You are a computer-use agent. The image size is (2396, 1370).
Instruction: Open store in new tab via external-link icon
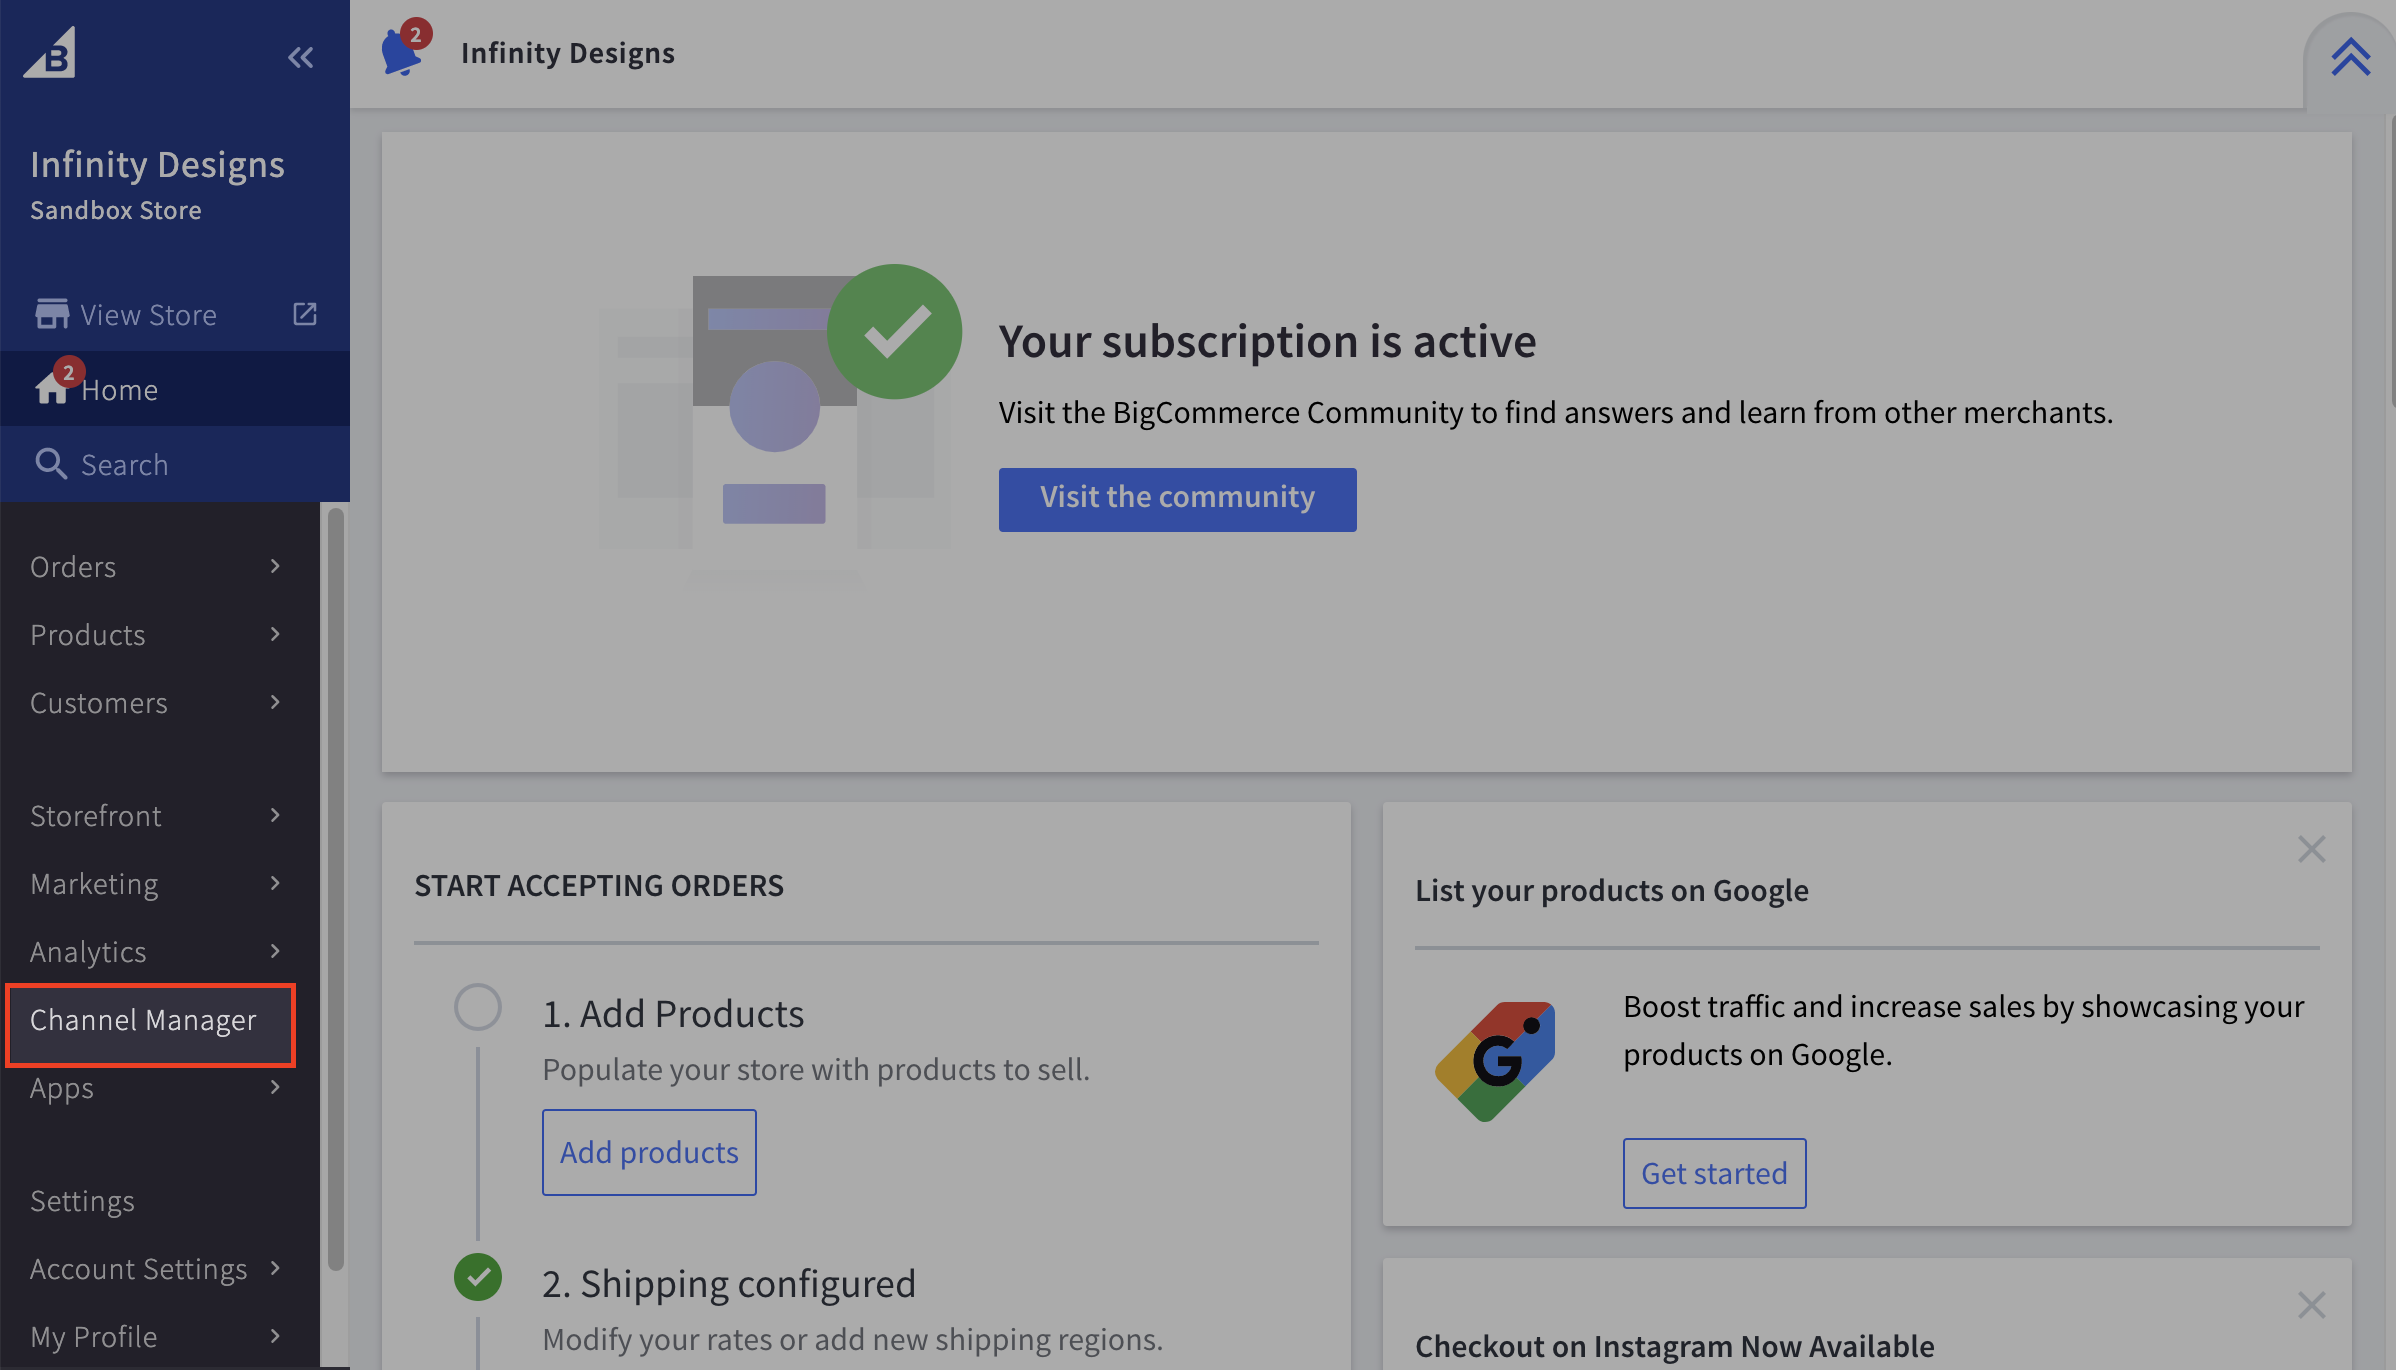click(x=303, y=313)
